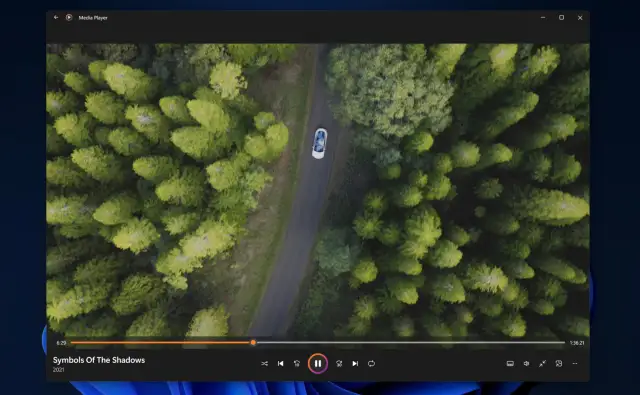Toggle repeat mode
640x395 pixels.
(371, 364)
